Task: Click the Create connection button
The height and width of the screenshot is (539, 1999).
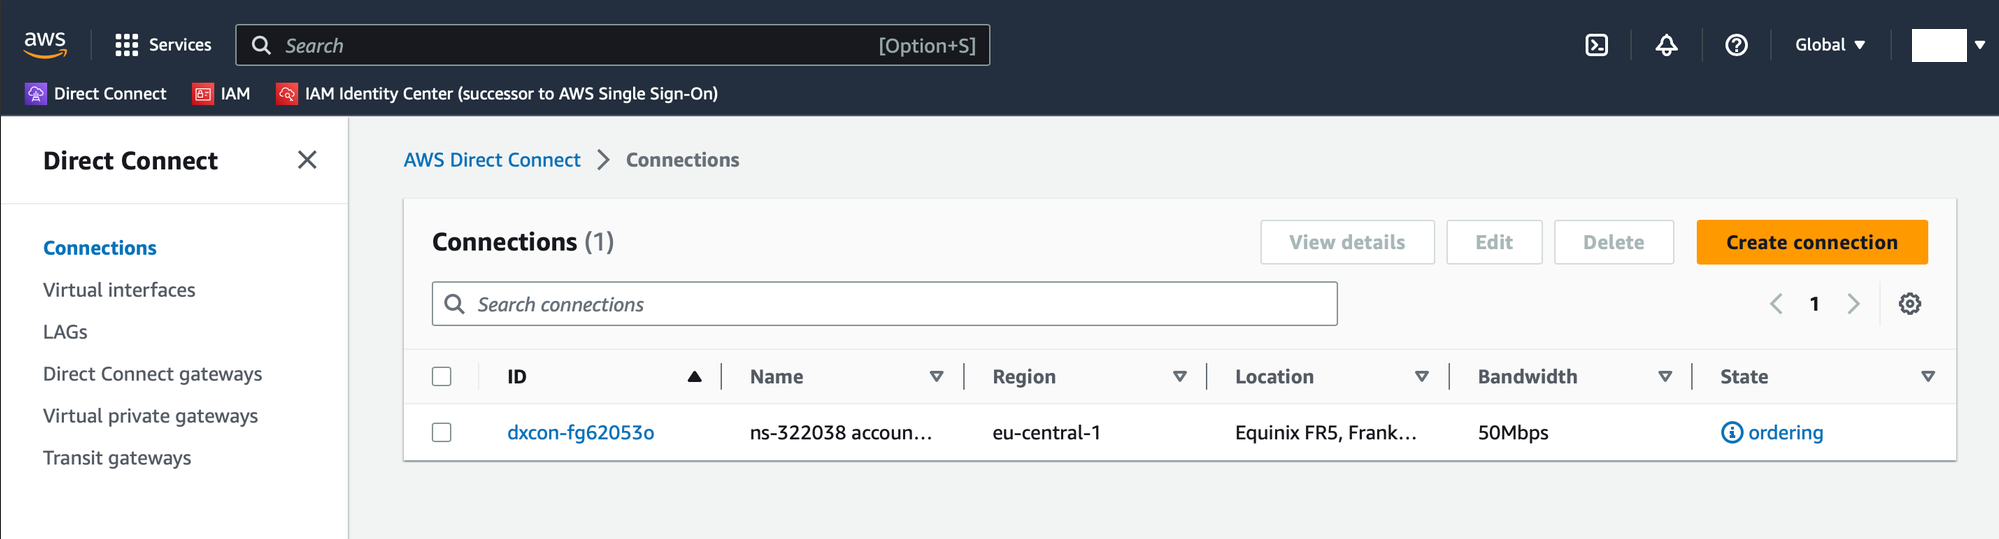Action: click(x=1811, y=242)
